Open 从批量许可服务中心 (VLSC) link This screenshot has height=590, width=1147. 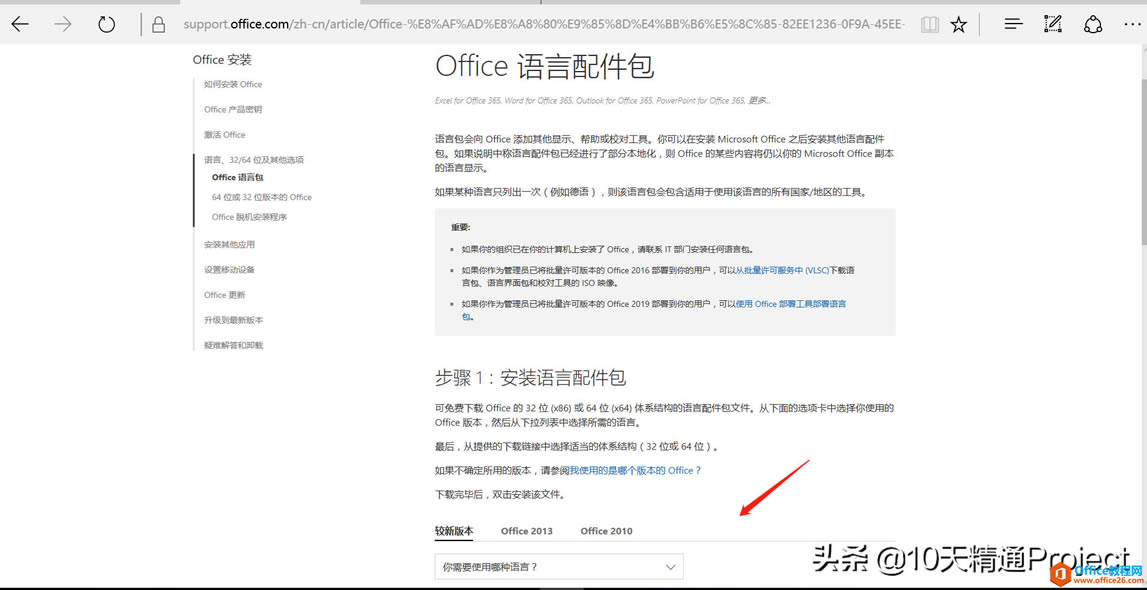click(782, 271)
